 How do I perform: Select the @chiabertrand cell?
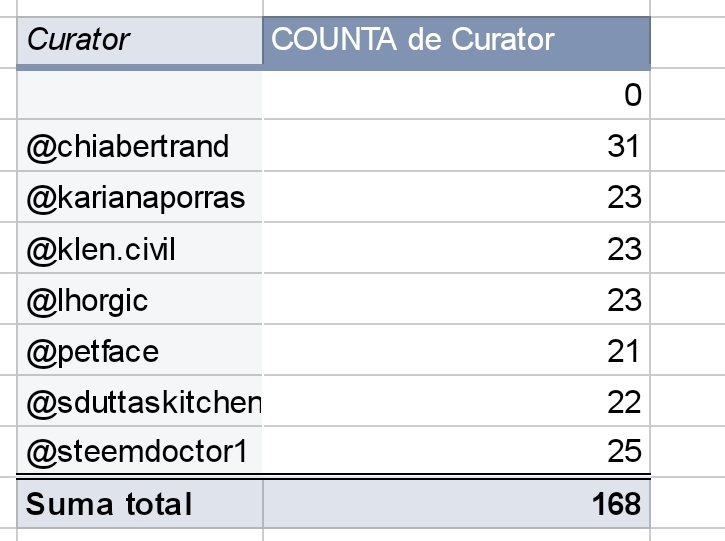point(140,146)
